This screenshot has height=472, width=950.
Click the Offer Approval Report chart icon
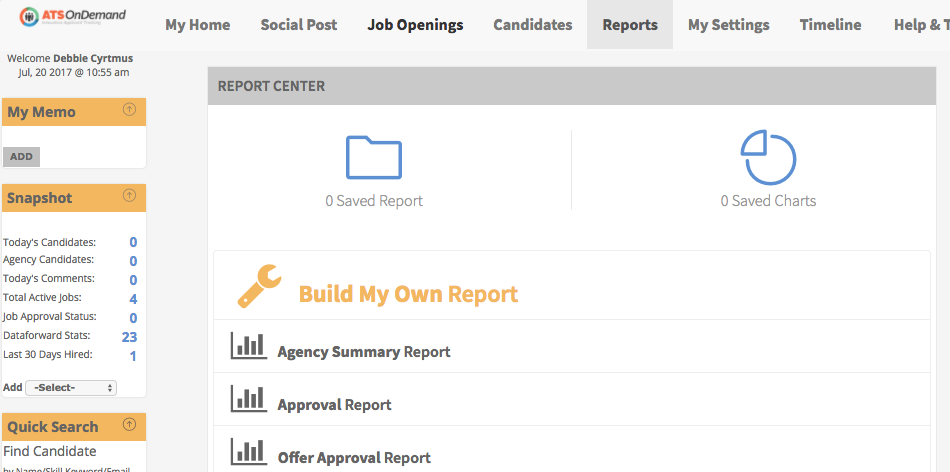click(x=248, y=452)
